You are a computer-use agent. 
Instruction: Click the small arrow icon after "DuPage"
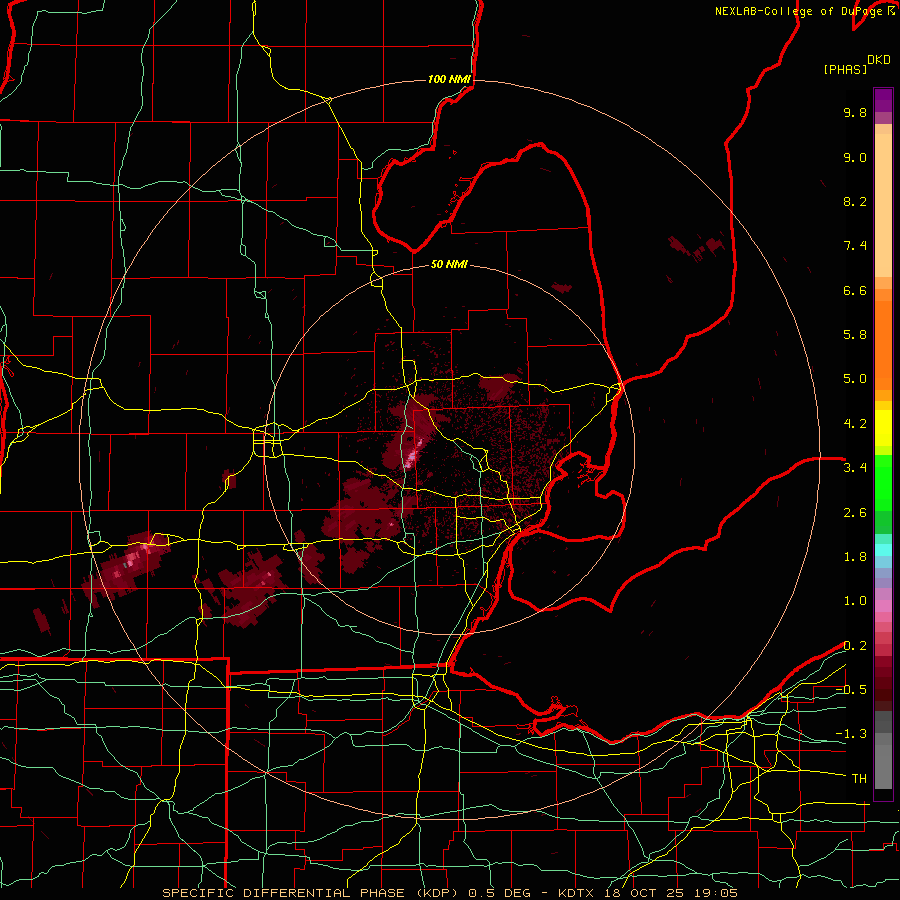coord(891,11)
